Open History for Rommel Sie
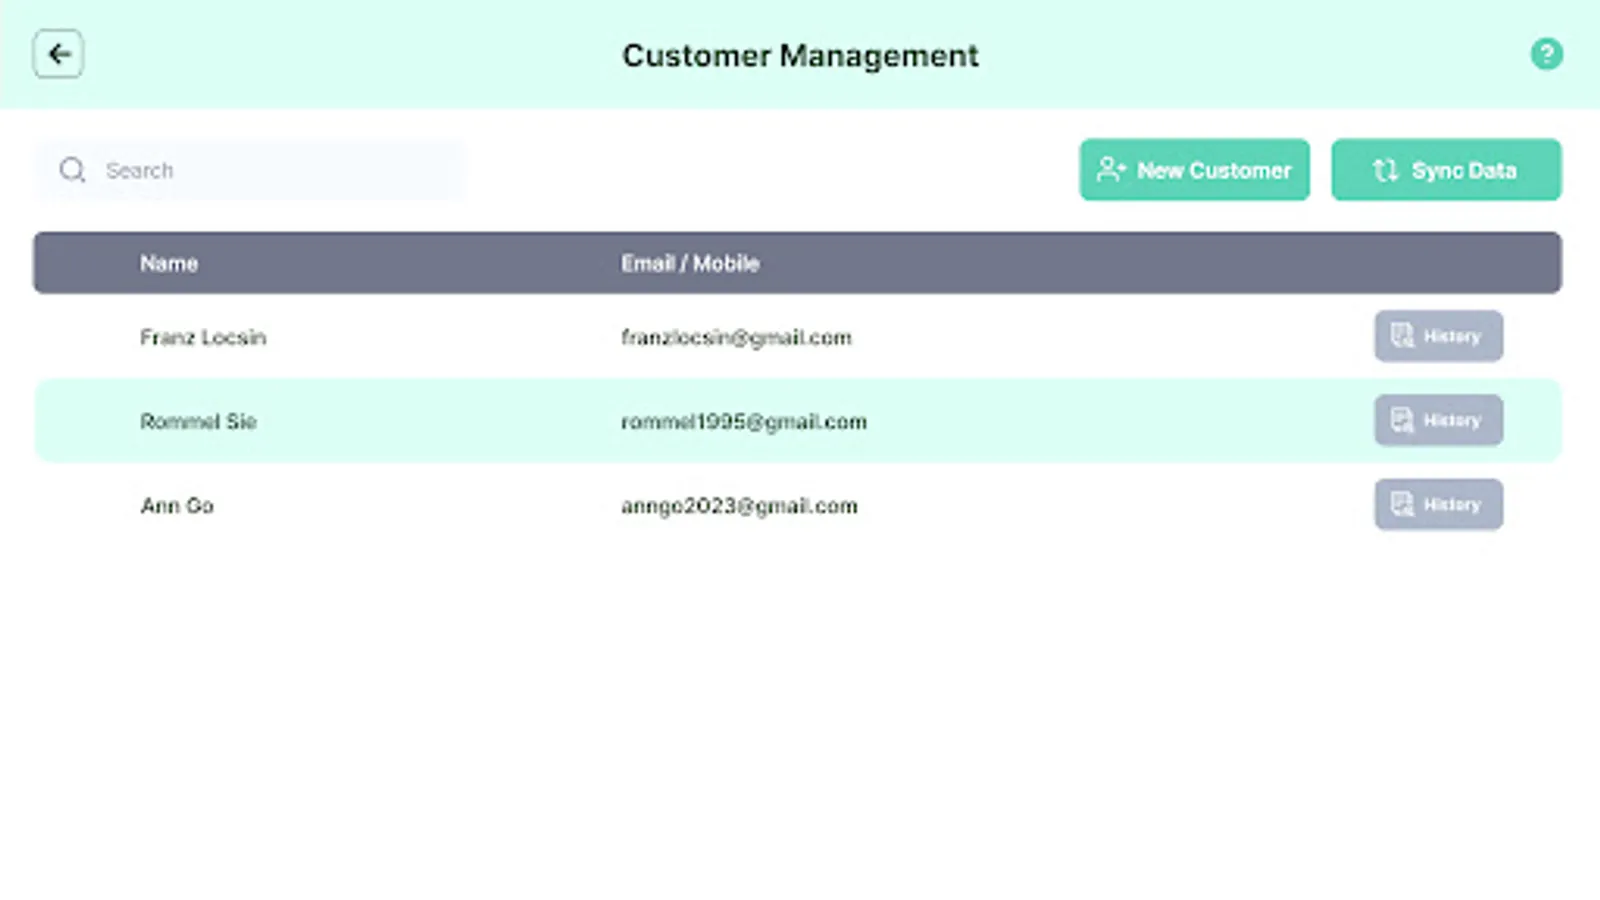The width and height of the screenshot is (1600, 900). click(1438, 420)
